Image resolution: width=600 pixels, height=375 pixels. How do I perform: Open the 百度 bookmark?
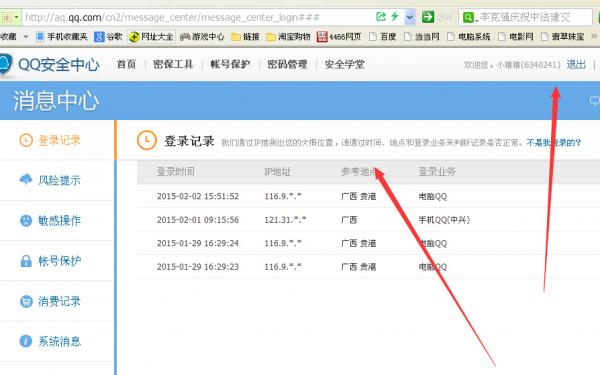tap(383, 37)
